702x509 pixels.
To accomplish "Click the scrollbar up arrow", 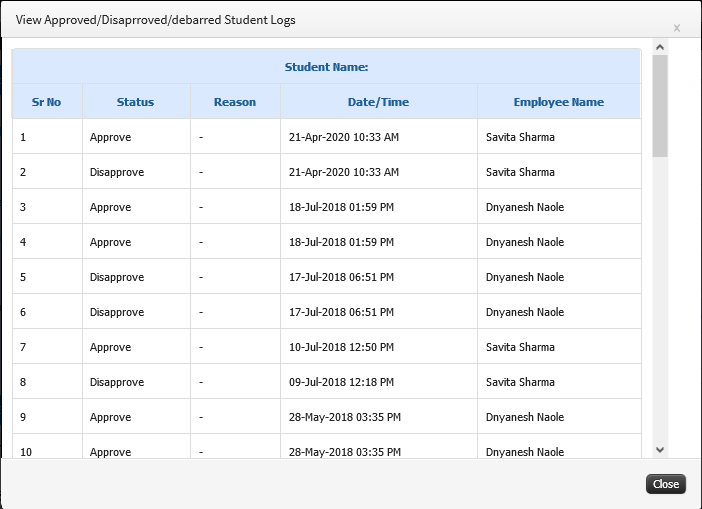I will pos(660,47).
